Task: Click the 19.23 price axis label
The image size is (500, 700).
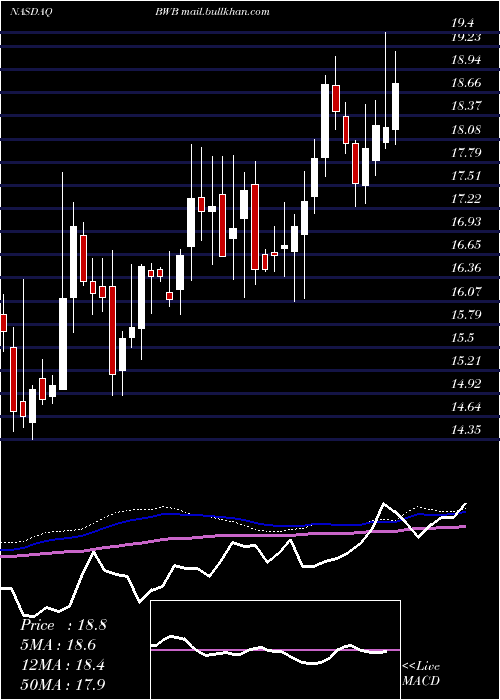Action: coord(466,38)
